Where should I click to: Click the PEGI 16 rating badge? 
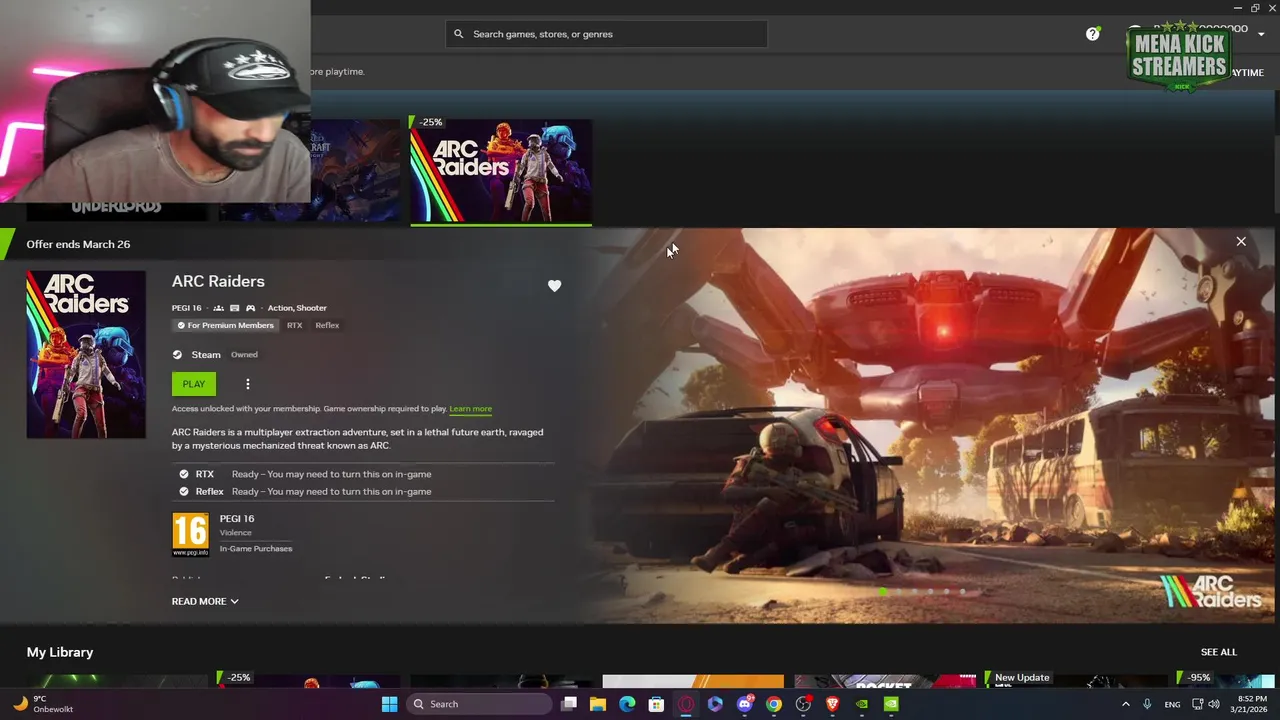pyautogui.click(x=190, y=535)
